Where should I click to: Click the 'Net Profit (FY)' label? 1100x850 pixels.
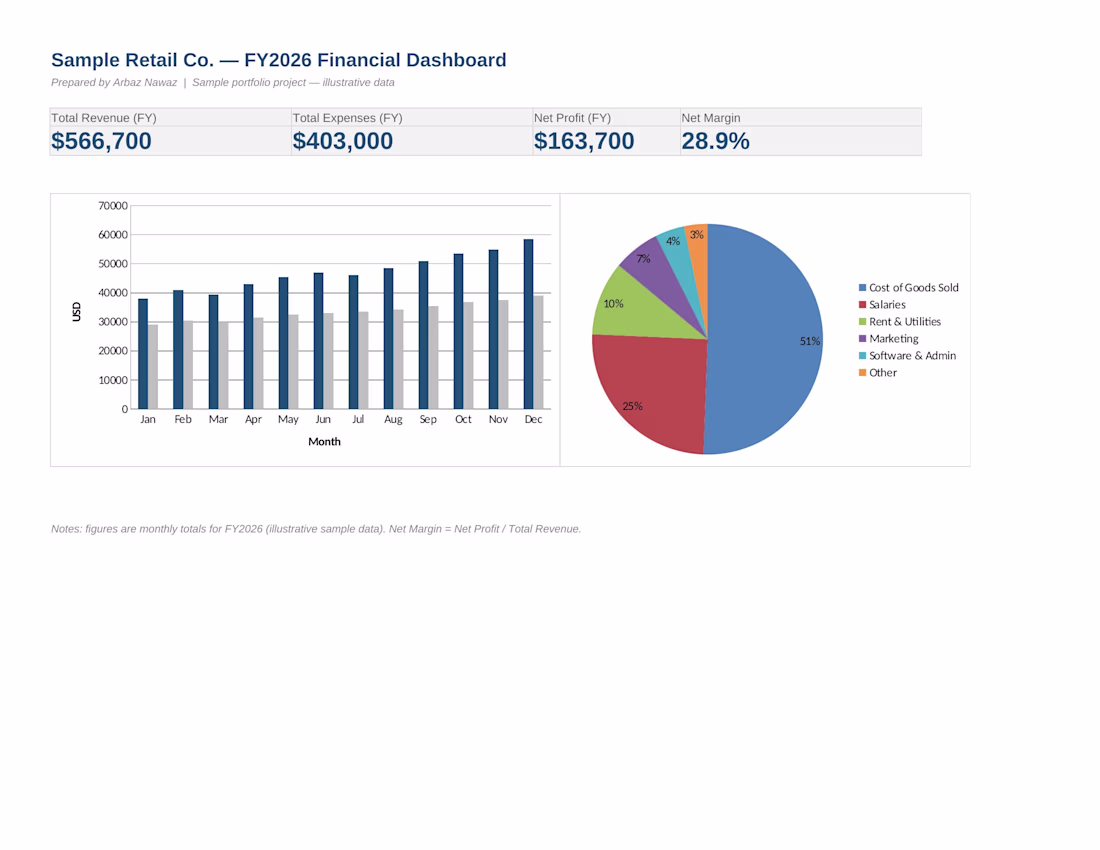[x=572, y=118]
